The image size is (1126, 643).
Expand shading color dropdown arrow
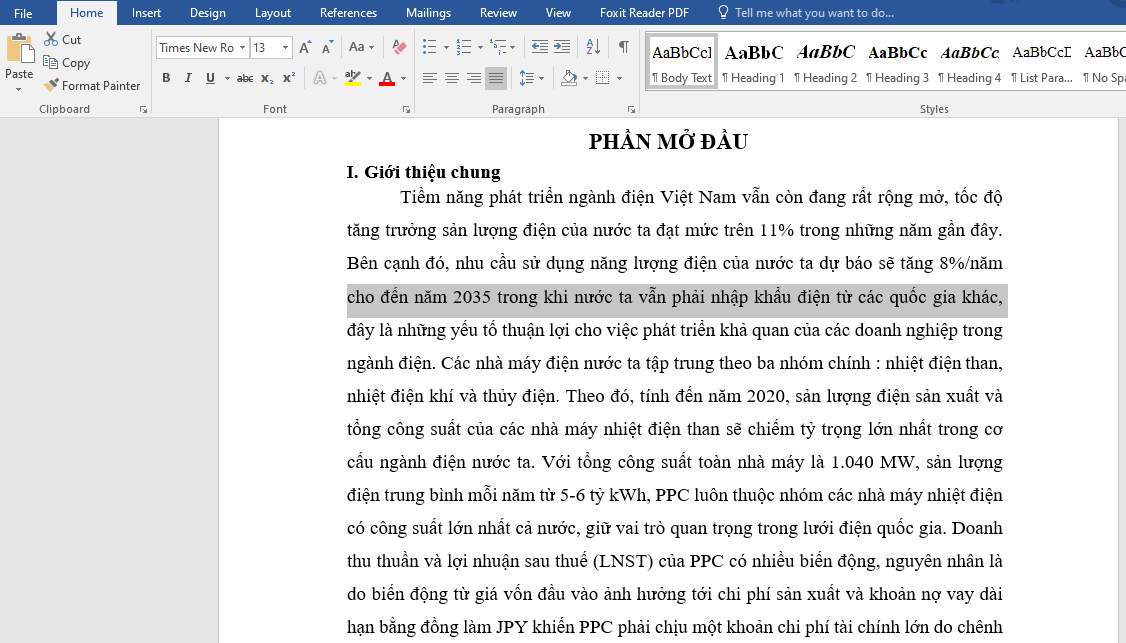[585, 78]
